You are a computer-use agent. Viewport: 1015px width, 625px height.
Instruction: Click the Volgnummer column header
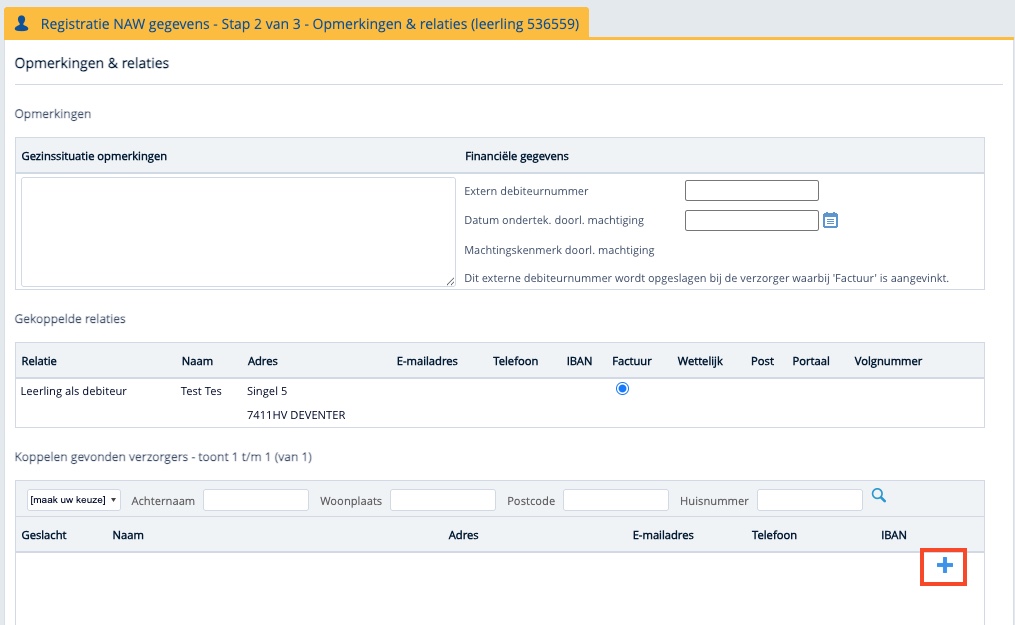(888, 361)
